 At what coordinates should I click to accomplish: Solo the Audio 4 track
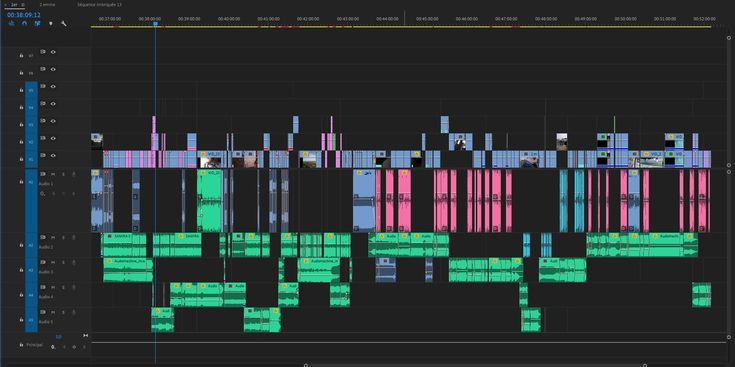63,287
